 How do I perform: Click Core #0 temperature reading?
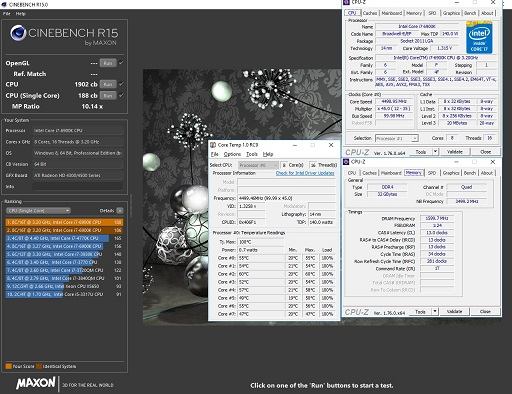click(x=261, y=258)
